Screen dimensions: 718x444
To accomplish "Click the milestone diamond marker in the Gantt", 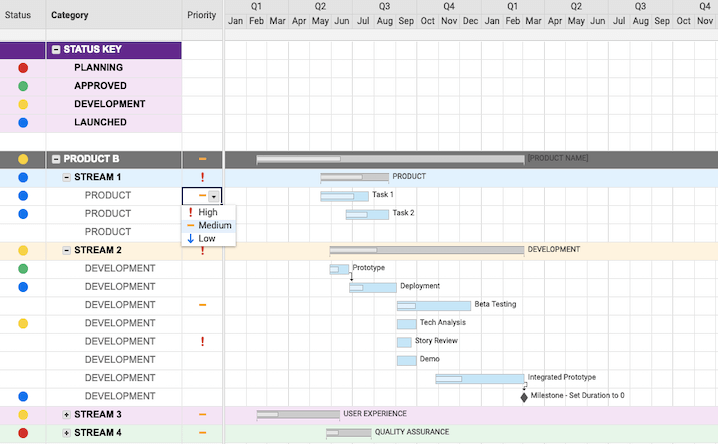I will (523, 396).
